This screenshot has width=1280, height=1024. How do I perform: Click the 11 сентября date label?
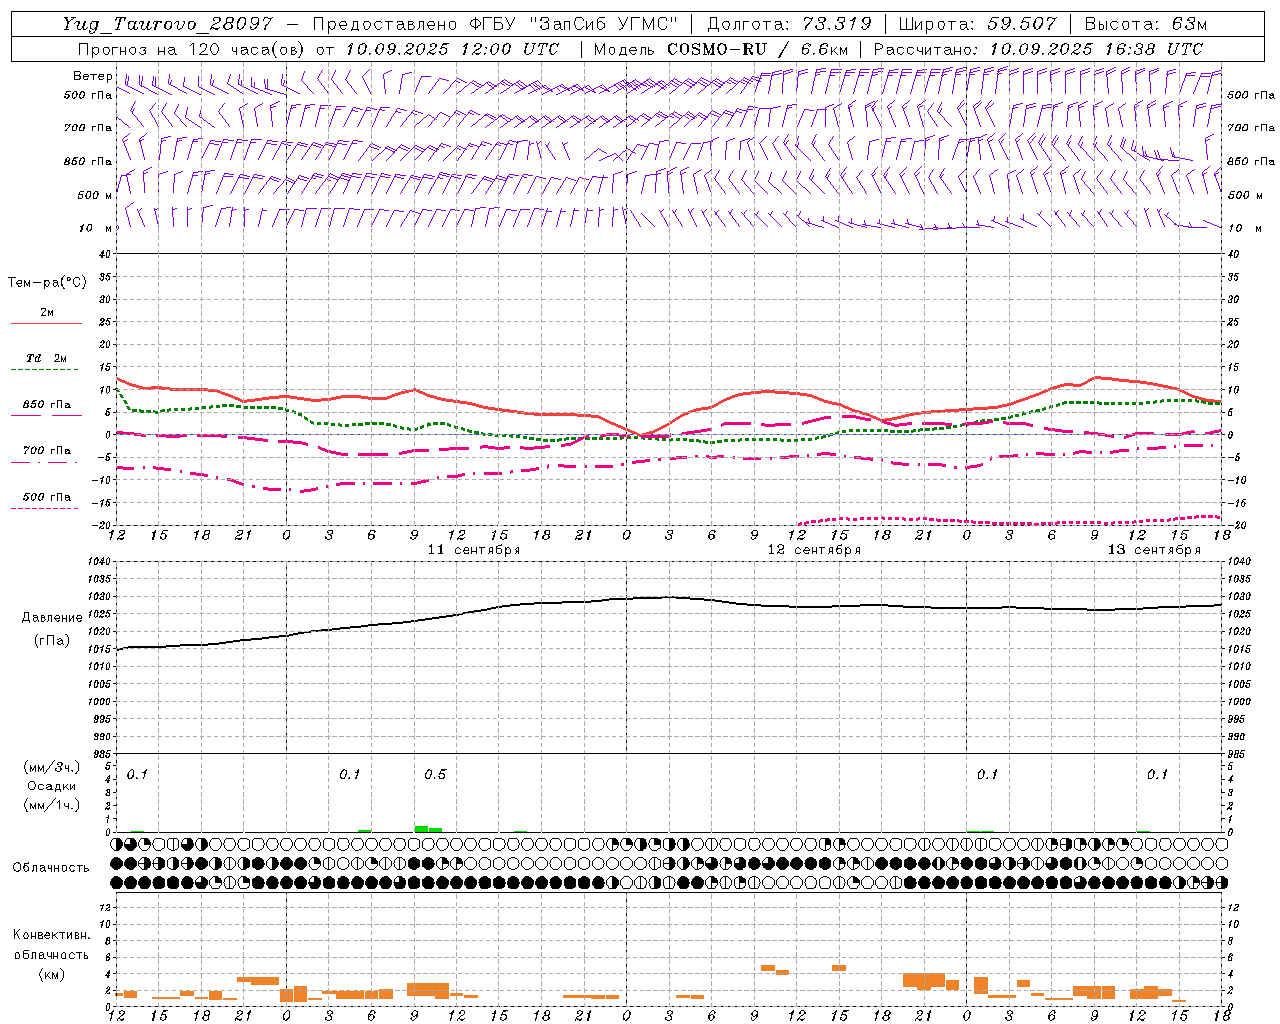coord(474,550)
